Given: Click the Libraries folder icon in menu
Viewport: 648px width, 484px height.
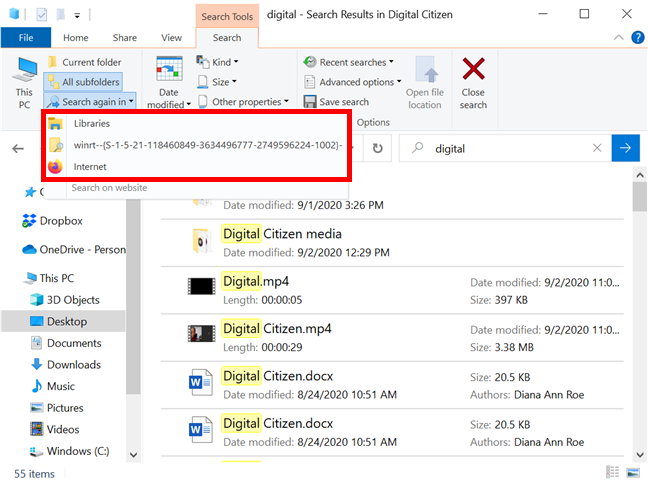Looking at the screenshot, I should 55,123.
